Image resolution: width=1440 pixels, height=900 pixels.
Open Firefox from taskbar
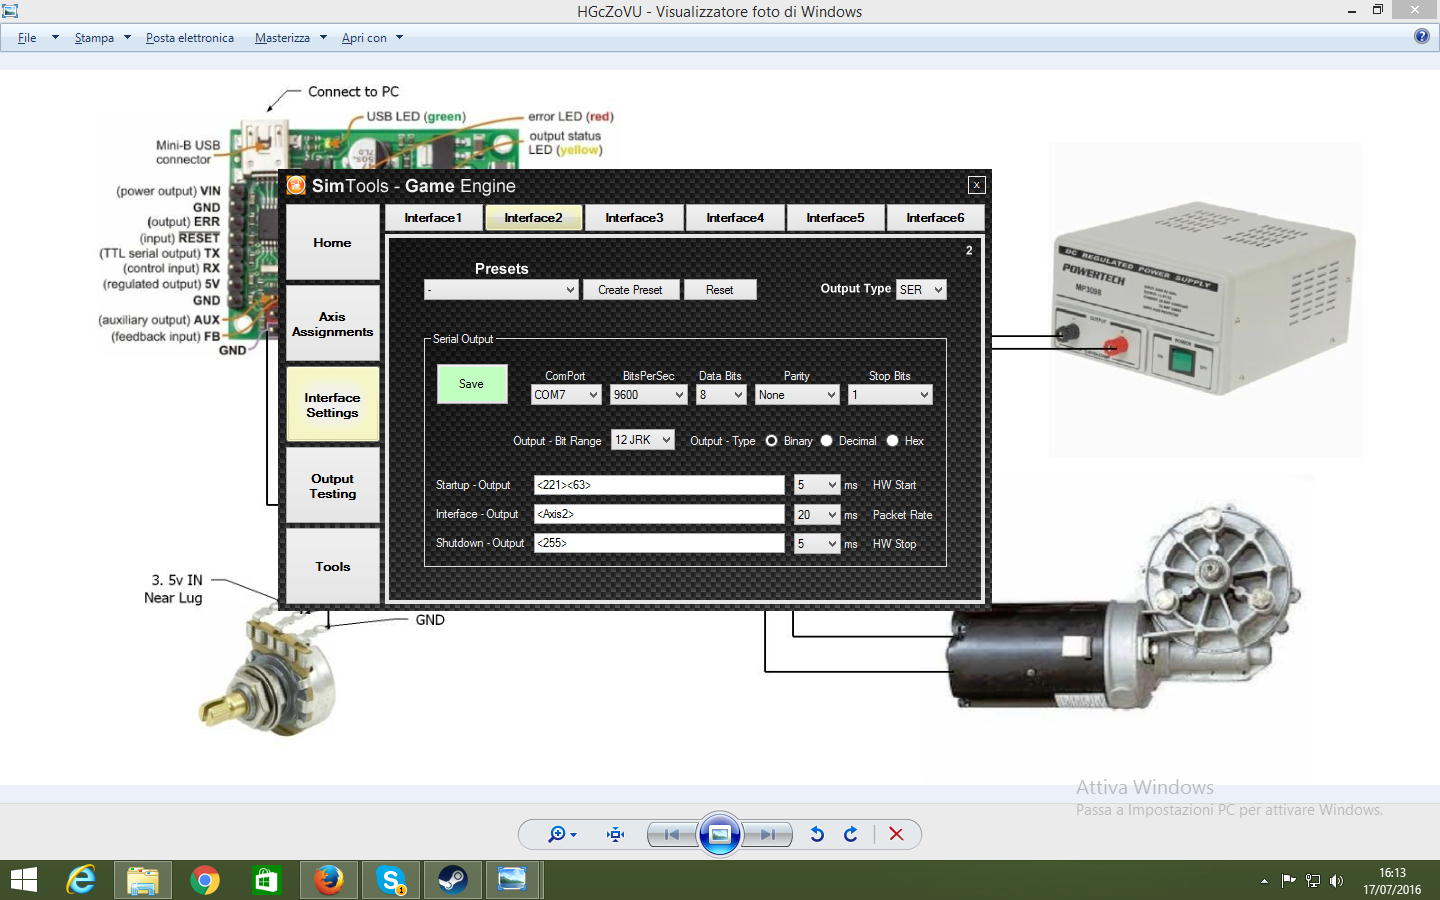[x=328, y=880]
